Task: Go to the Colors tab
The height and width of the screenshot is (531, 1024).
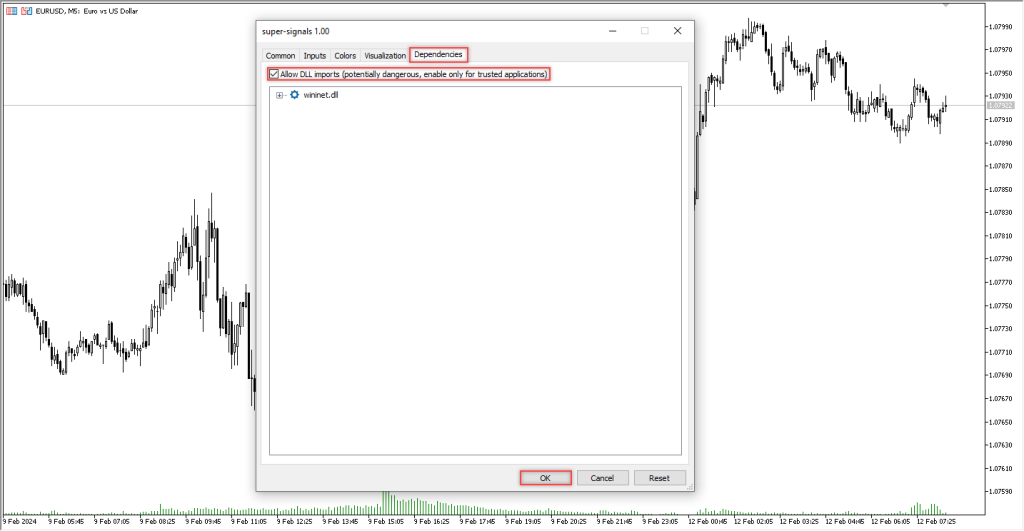Action: point(345,56)
